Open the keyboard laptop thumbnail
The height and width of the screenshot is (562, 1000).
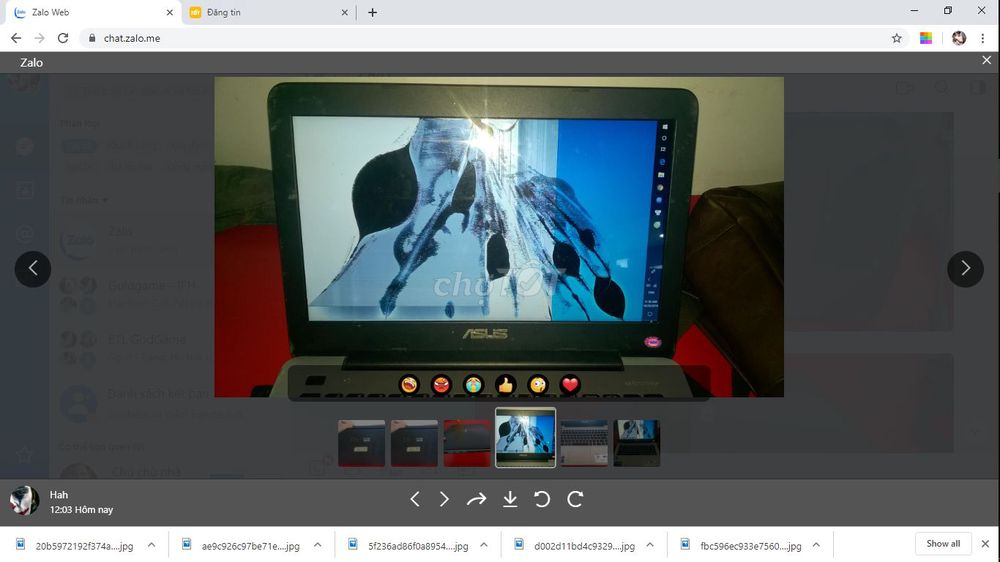tap(584, 443)
